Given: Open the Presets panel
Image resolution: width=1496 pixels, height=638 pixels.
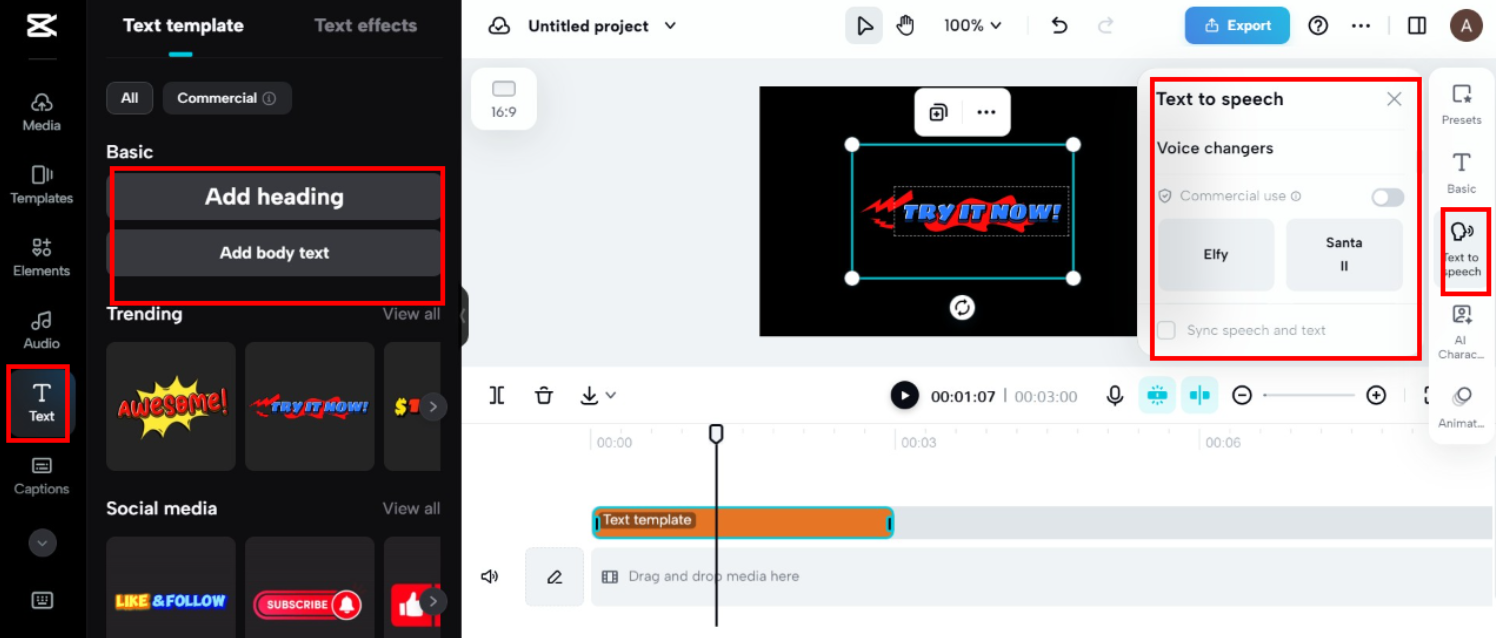Looking at the screenshot, I should point(1462,102).
